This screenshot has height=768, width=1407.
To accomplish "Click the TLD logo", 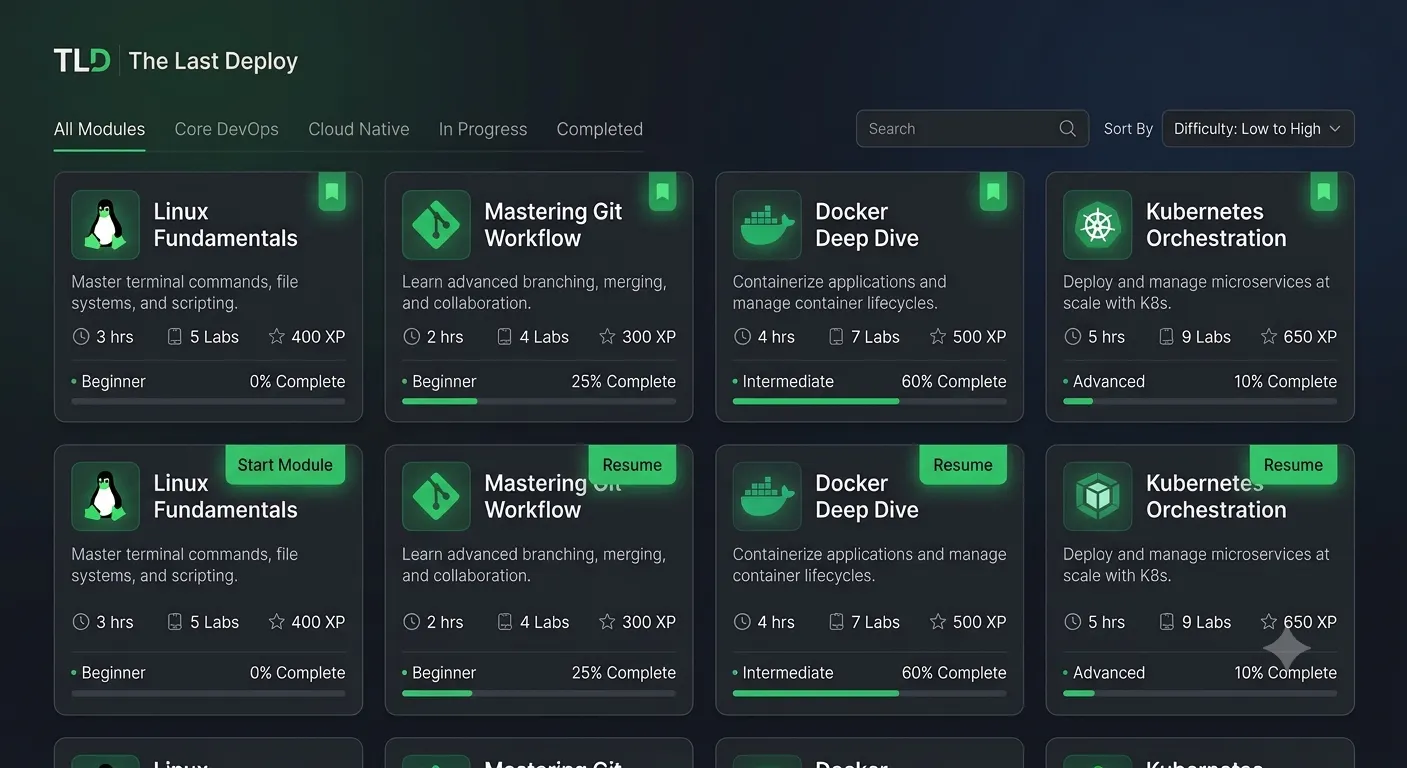I will point(82,61).
